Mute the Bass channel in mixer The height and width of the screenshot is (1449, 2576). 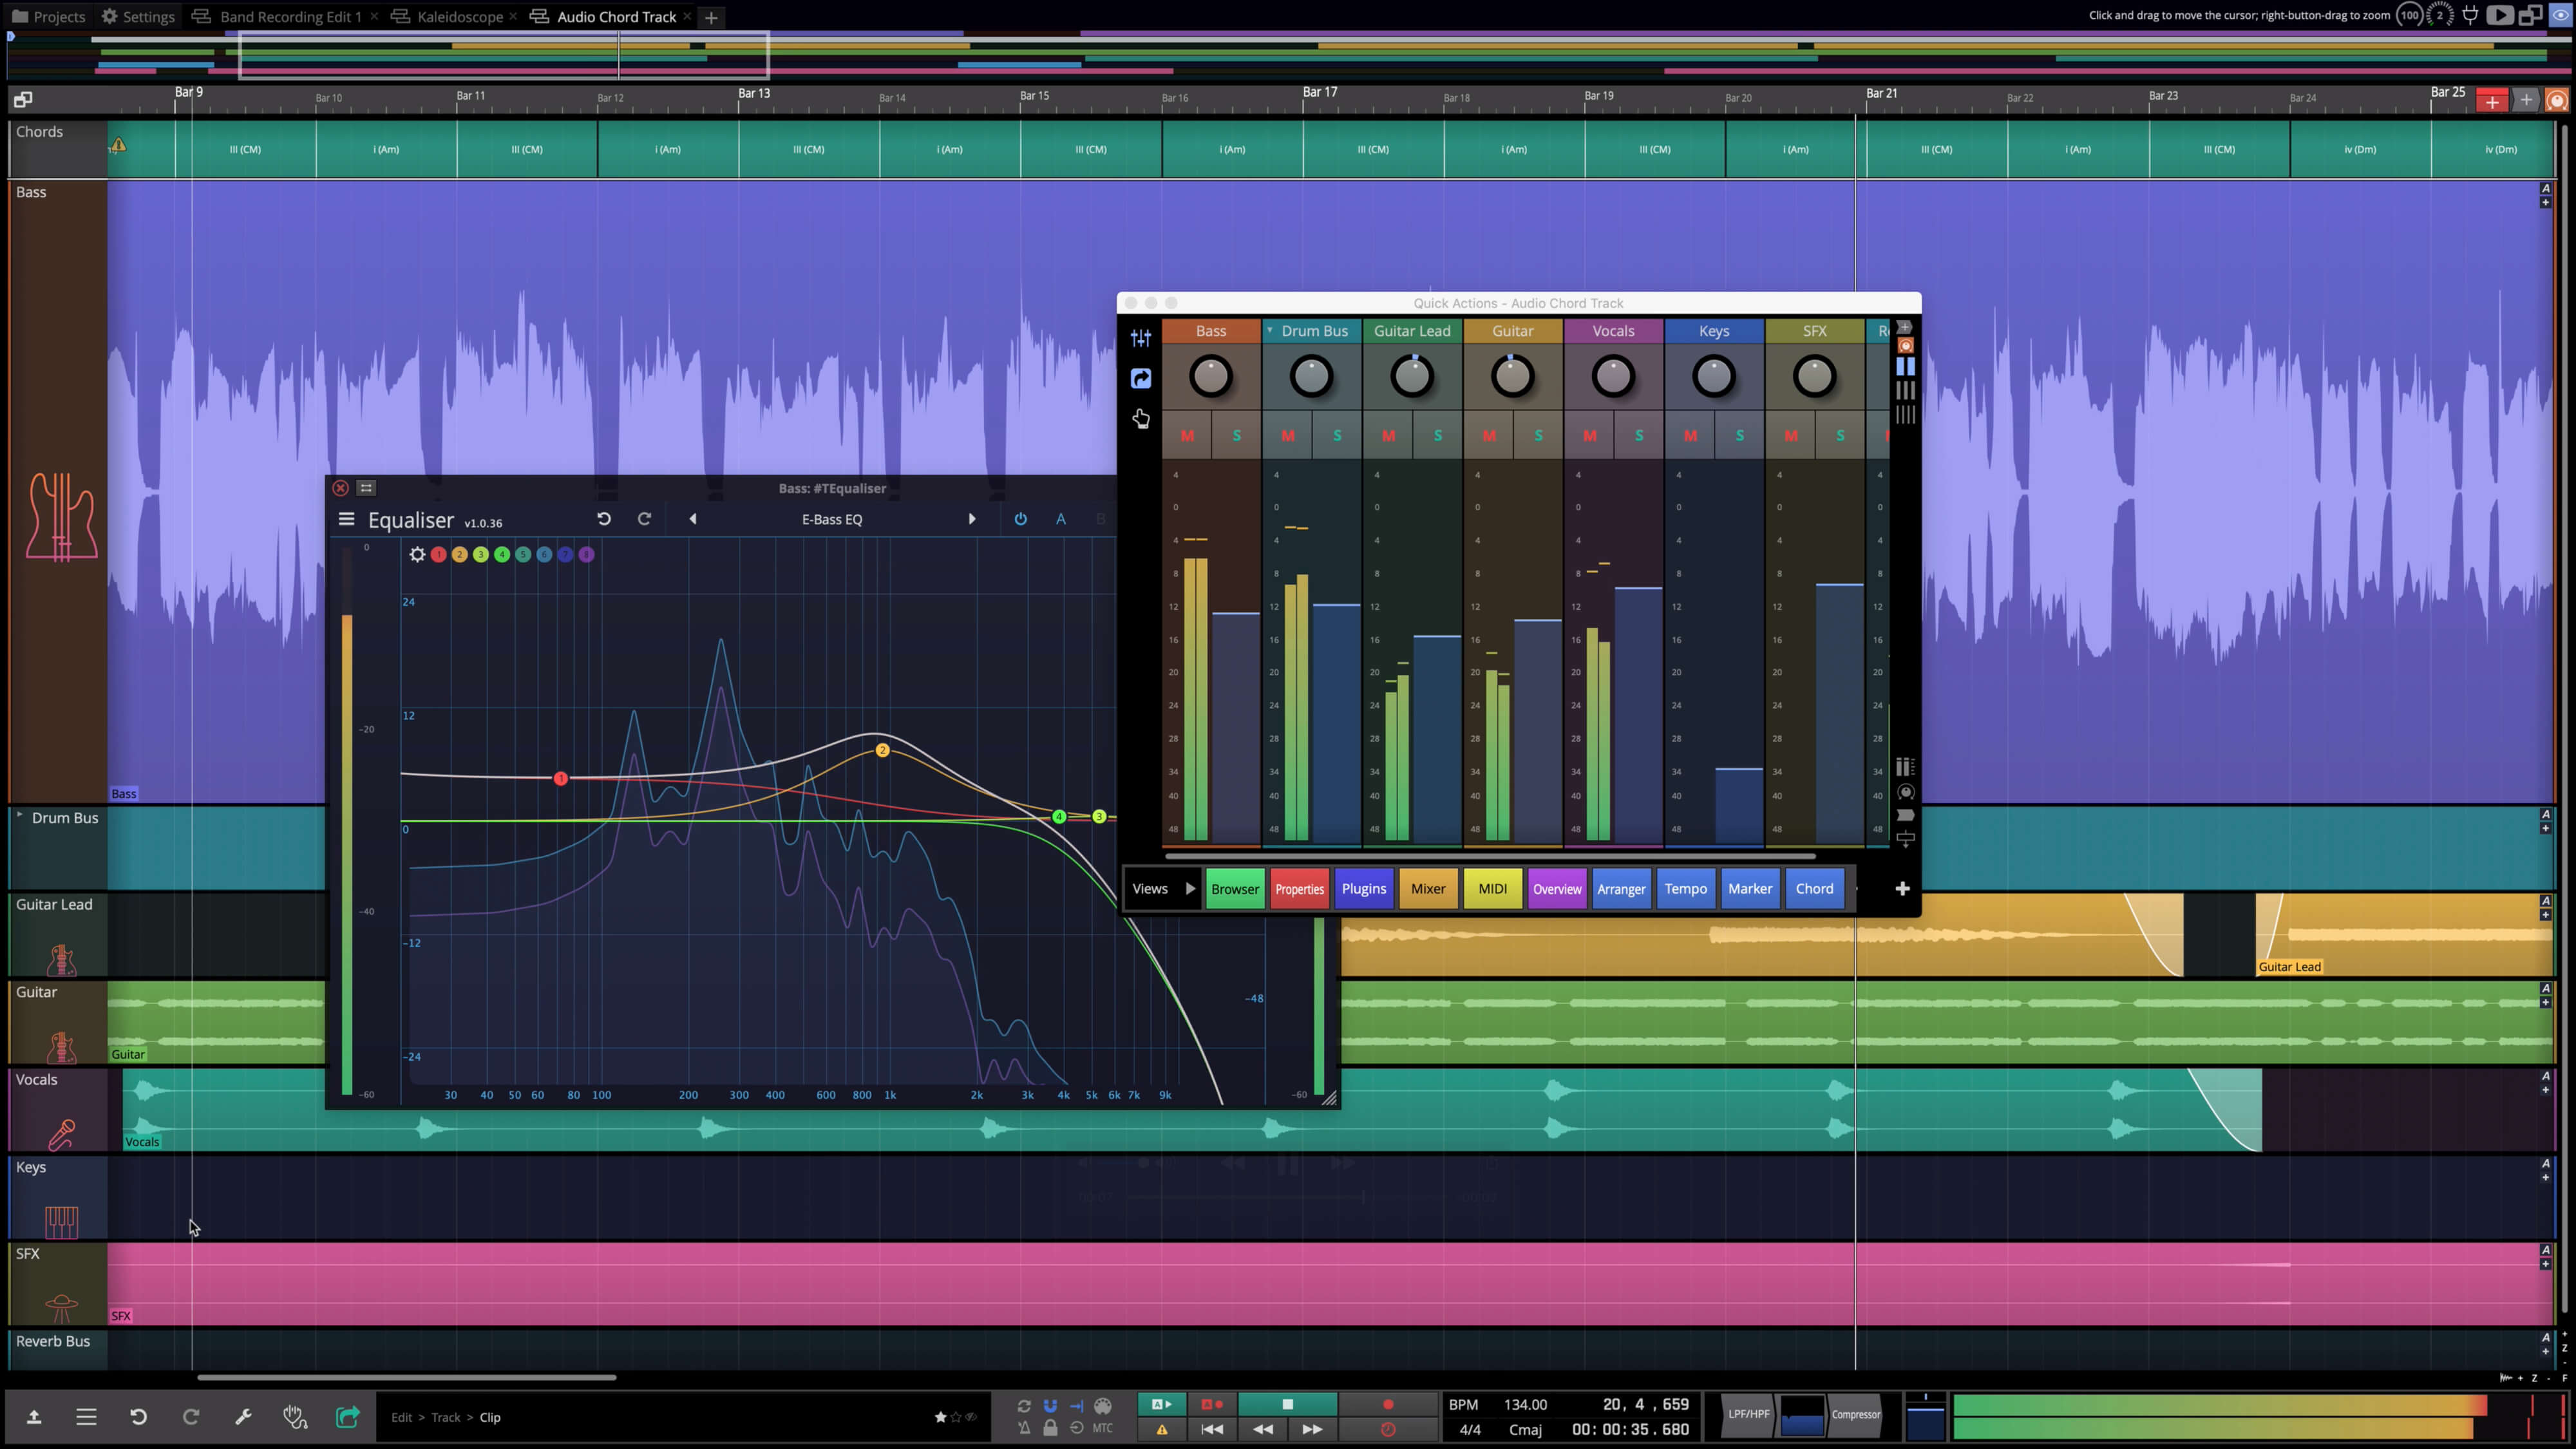pos(1187,436)
